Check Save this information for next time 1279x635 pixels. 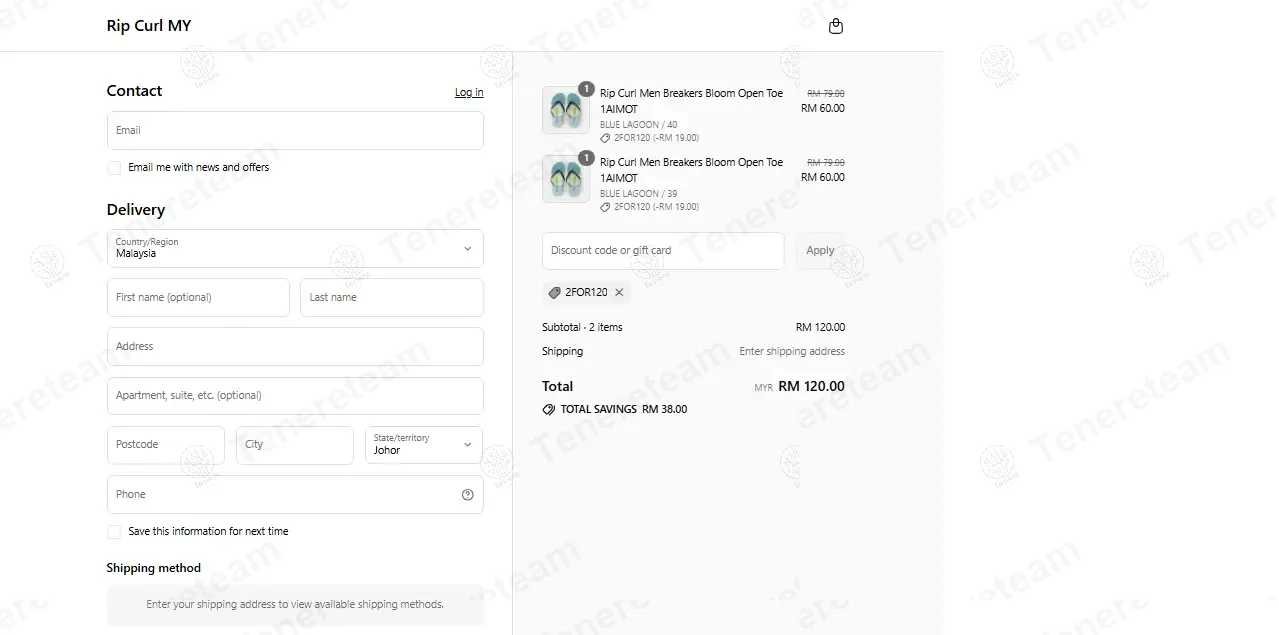114,532
